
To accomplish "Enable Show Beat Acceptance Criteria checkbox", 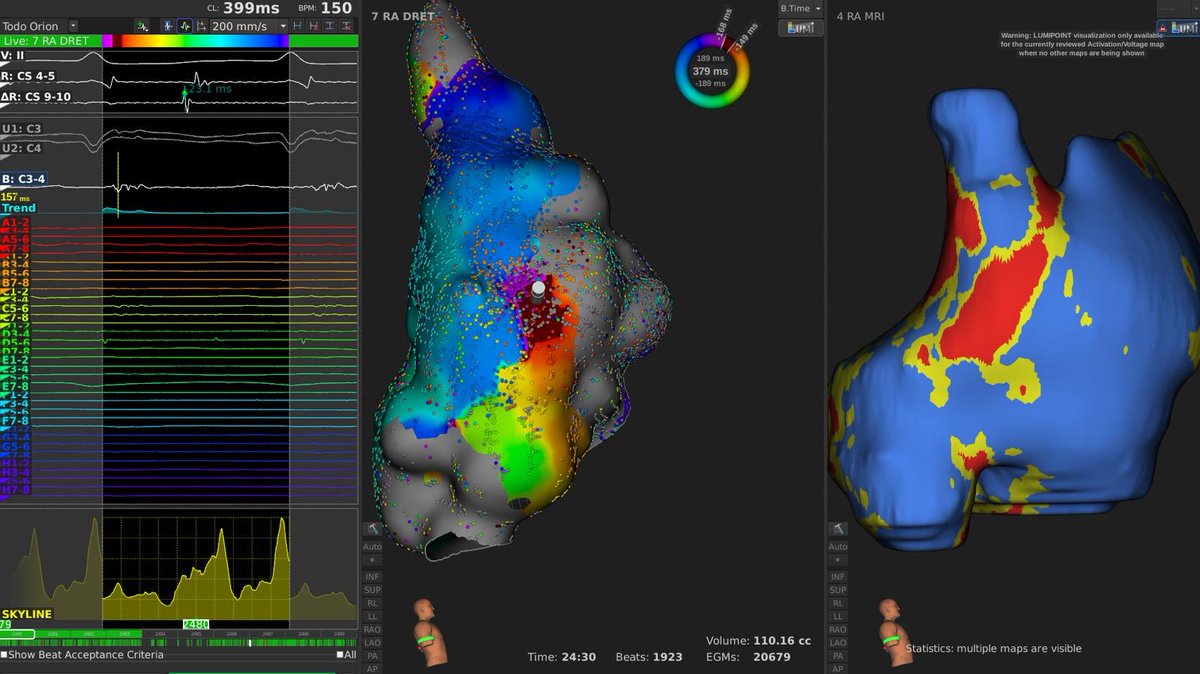I will coord(4,654).
